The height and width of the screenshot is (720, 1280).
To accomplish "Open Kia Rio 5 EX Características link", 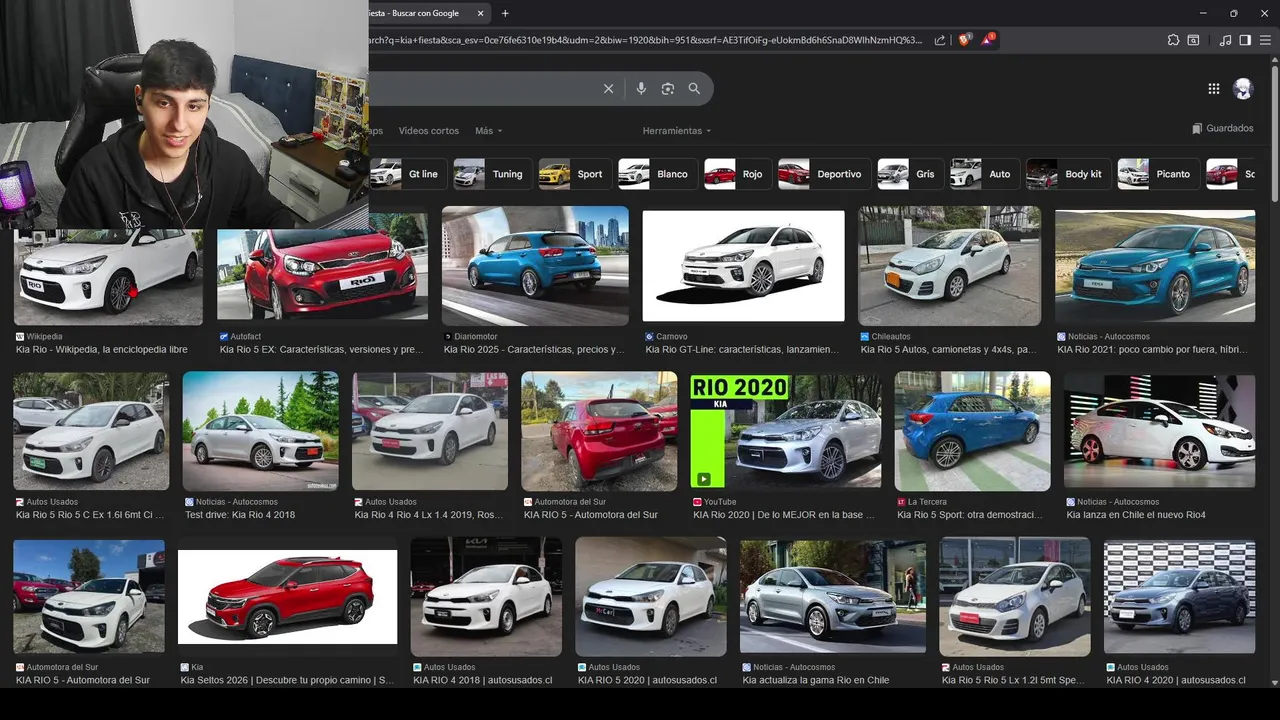I will 321,350.
